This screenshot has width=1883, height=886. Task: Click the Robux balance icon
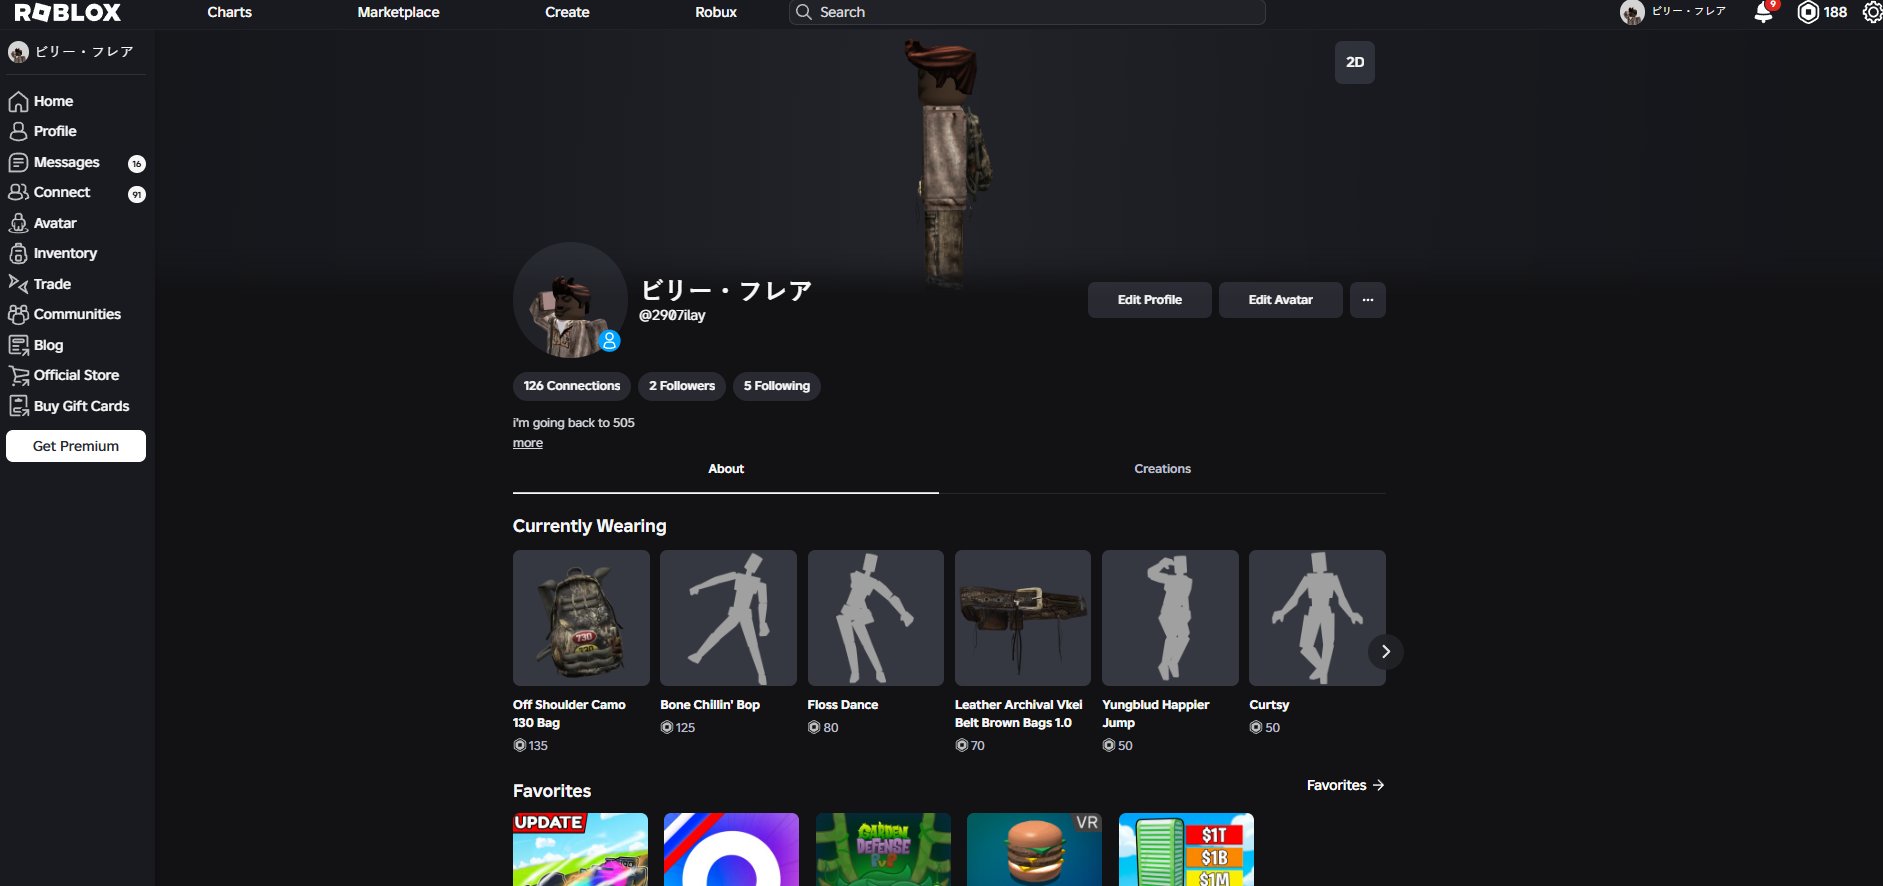coord(1808,13)
